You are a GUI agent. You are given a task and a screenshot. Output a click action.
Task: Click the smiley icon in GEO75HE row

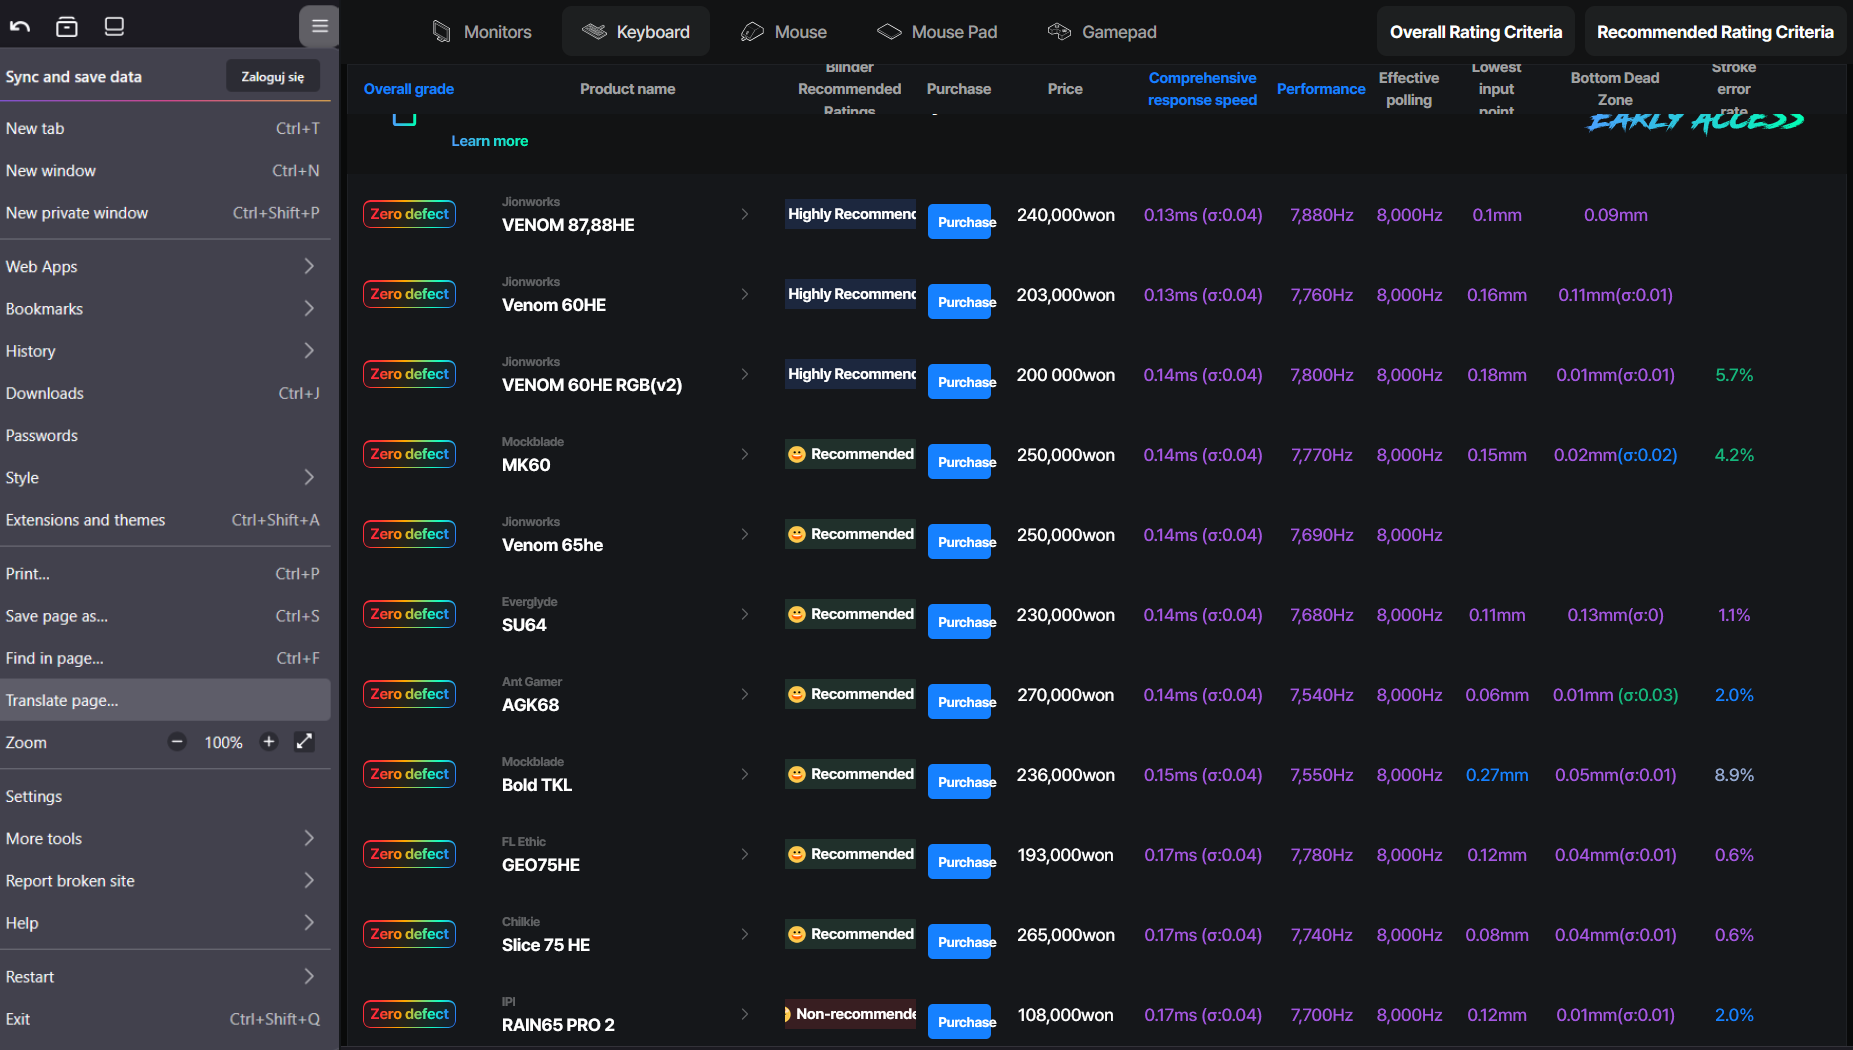click(x=797, y=854)
